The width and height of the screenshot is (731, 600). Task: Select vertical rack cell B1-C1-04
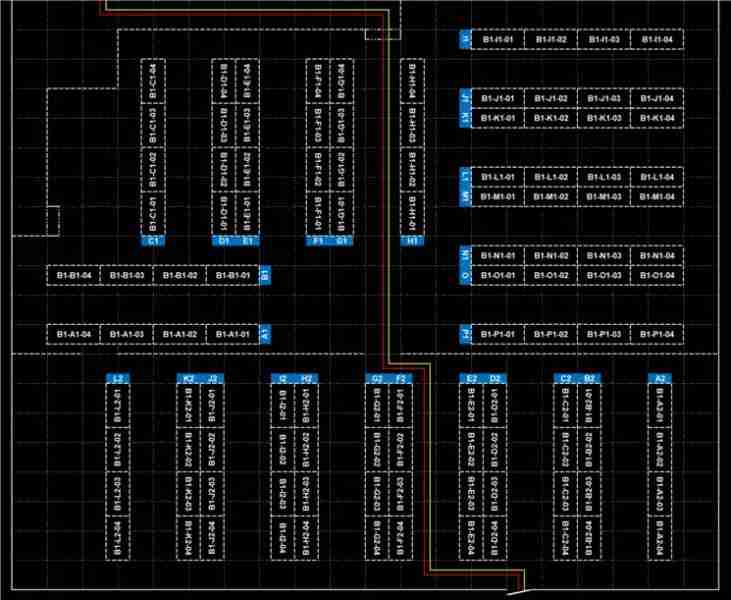153,81
